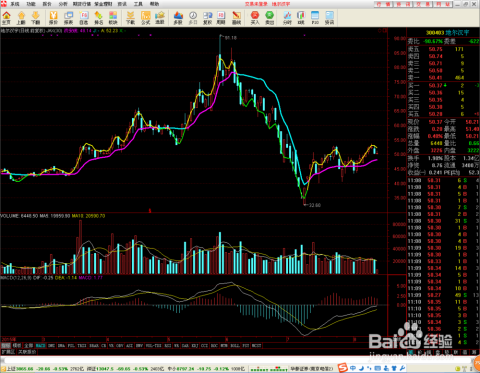Click the 行情 button at top right
The height and width of the screenshot is (373, 480).
[x=383, y=4]
